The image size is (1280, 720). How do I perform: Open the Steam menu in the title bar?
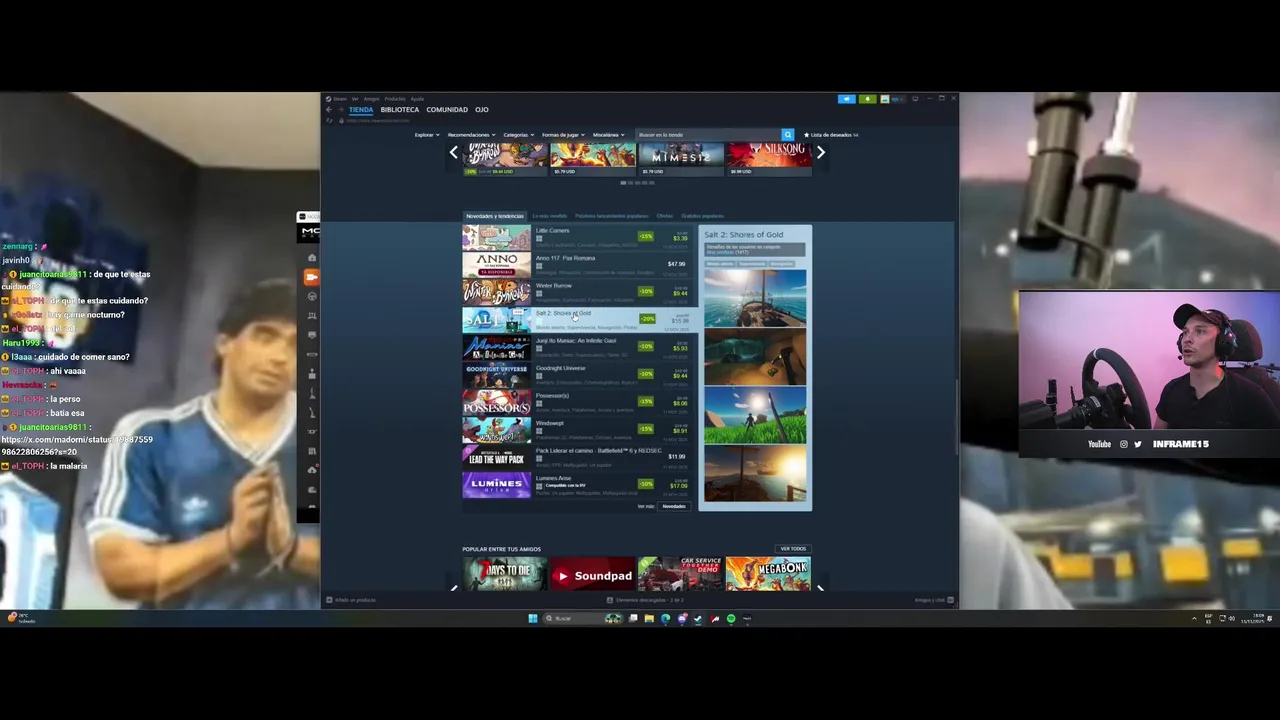pyautogui.click(x=339, y=99)
